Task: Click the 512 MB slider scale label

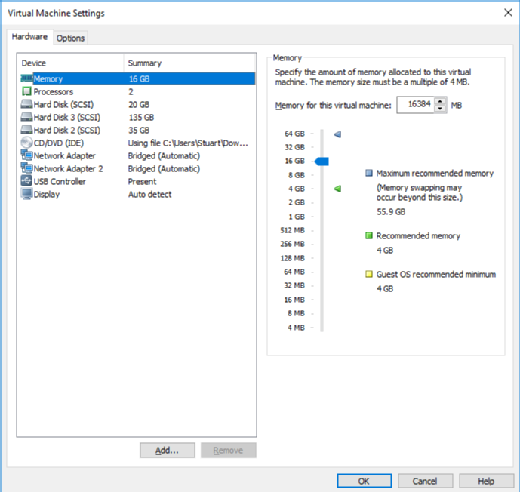Action: pos(292,230)
